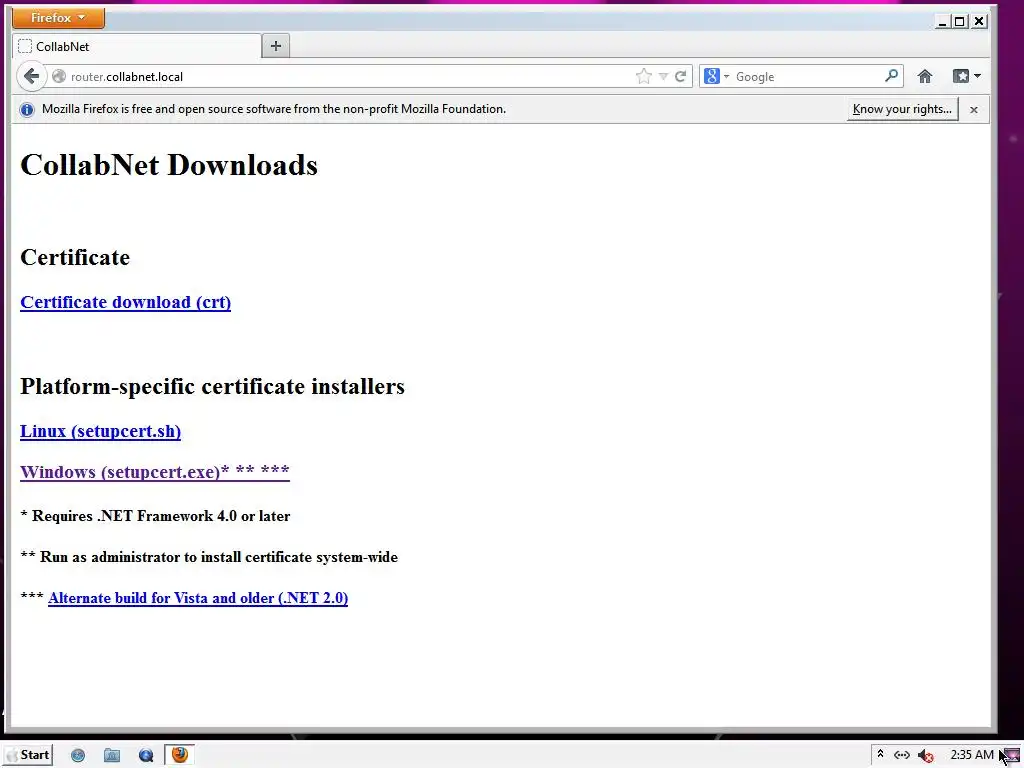This screenshot has width=1024, height=768.
Task: Open the Start menu
Action: pos(28,755)
